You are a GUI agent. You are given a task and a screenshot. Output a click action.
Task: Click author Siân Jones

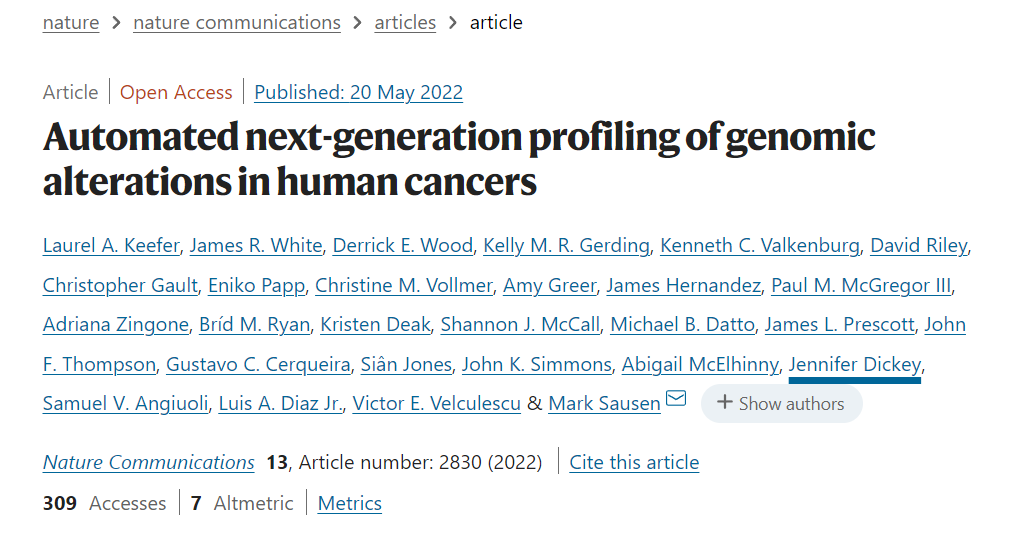406,364
